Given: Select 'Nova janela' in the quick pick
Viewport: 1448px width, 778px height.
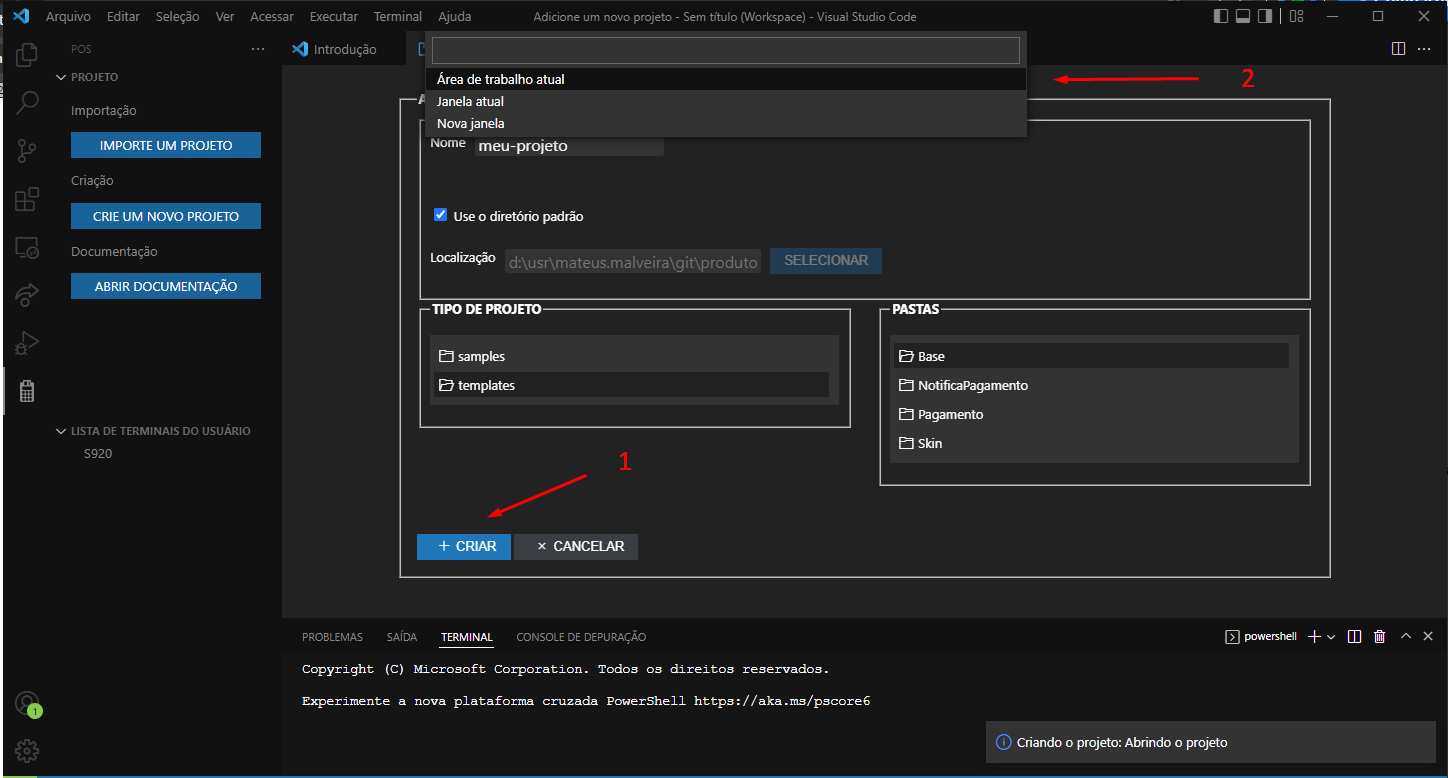Looking at the screenshot, I should click(x=470, y=123).
